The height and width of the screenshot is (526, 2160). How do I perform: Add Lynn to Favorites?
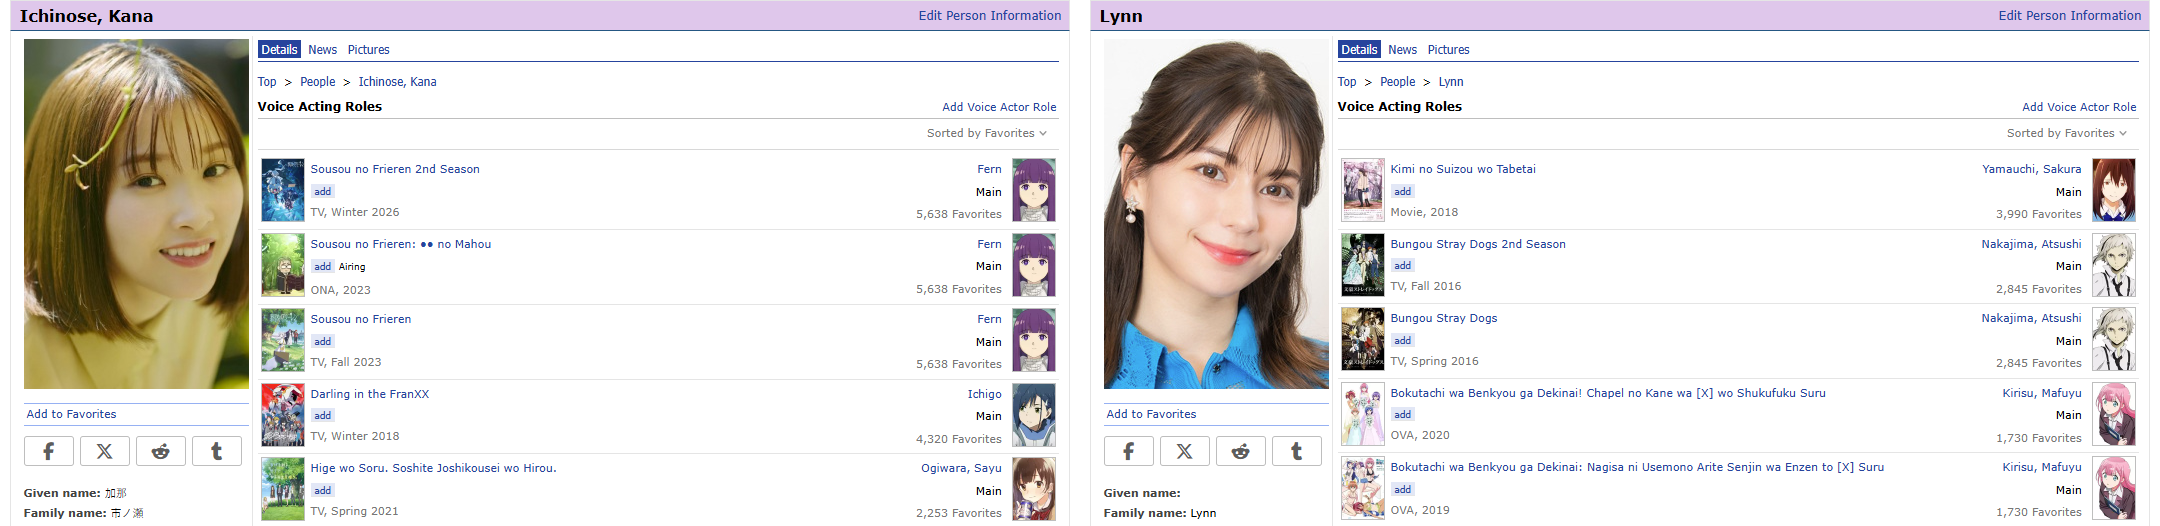coord(1151,414)
